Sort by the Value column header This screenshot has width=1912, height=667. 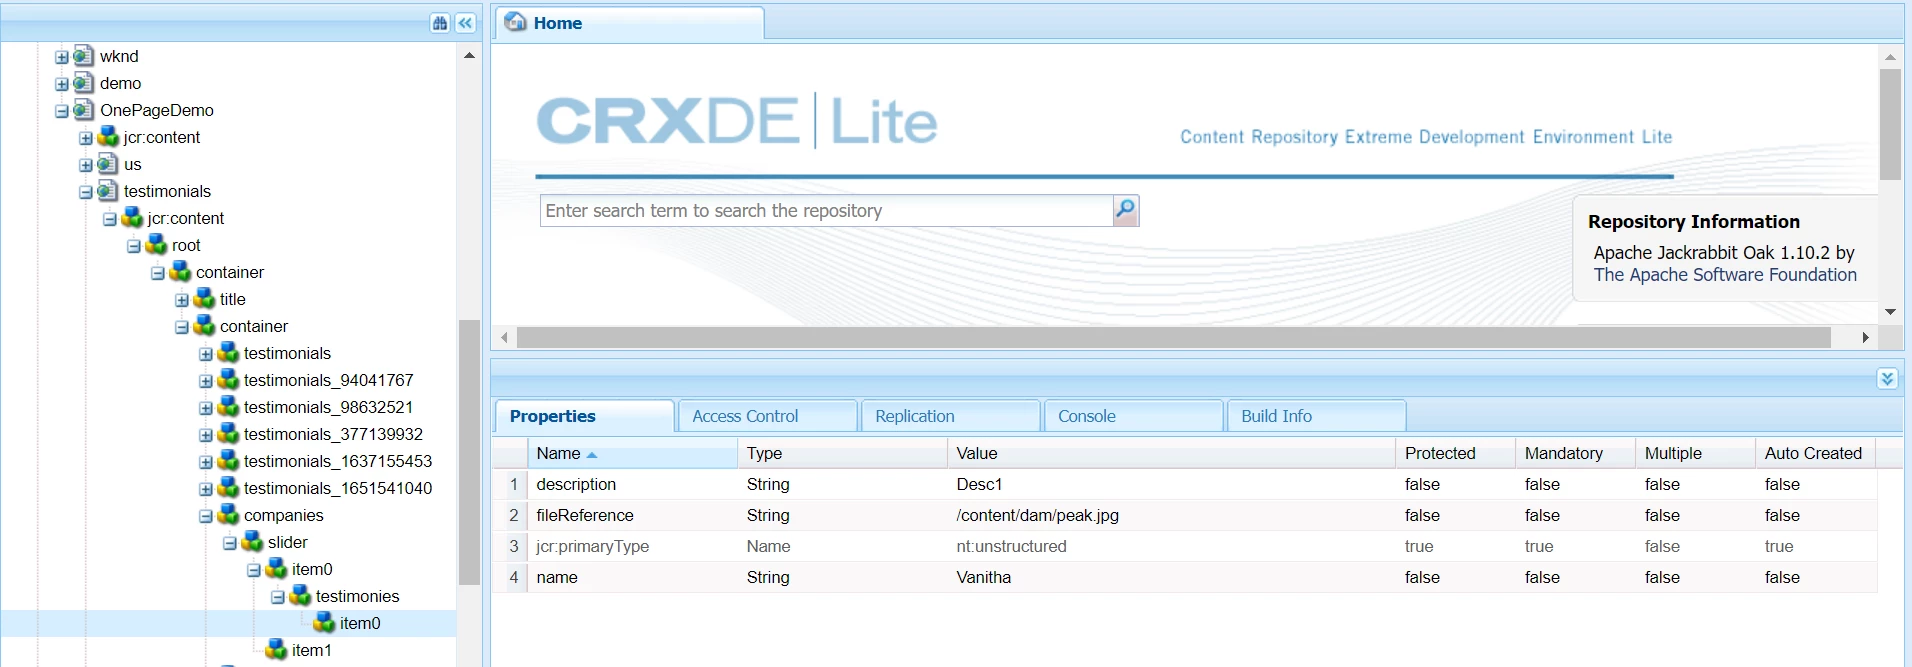tap(1171, 453)
